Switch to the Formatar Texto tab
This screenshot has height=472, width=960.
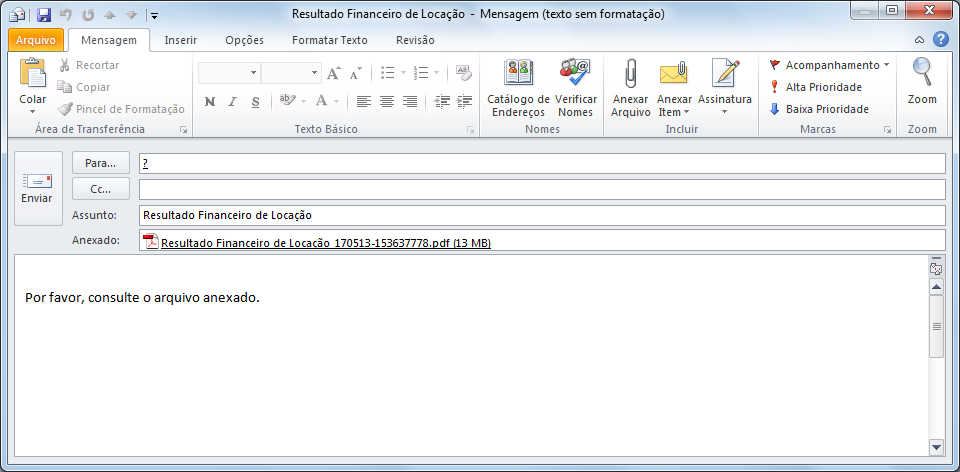click(x=330, y=40)
